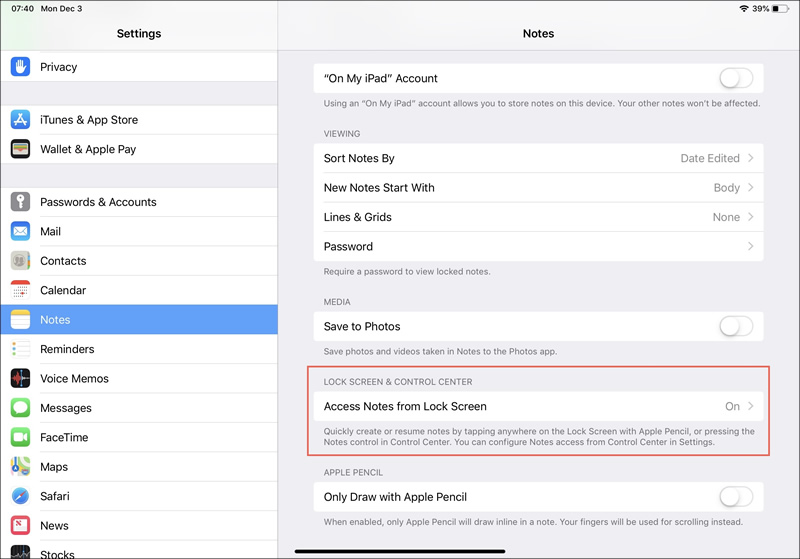The image size is (800, 559).
Task: Open Access Notes from Lock Screen
Action: point(538,407)
